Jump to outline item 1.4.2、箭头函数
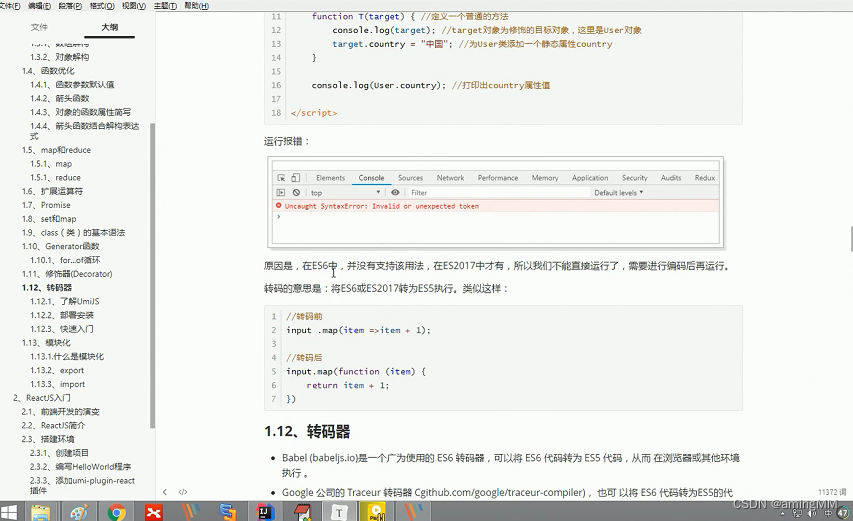The height and width of the screenshot is (521, 853). [60, 98]
